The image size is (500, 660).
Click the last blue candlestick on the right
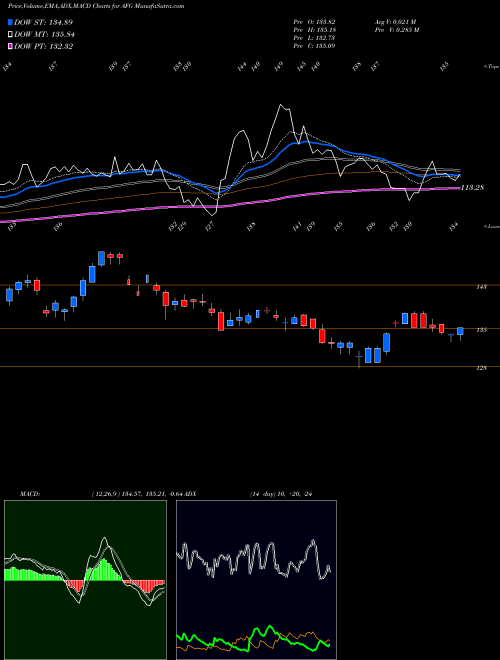[460, 331]
